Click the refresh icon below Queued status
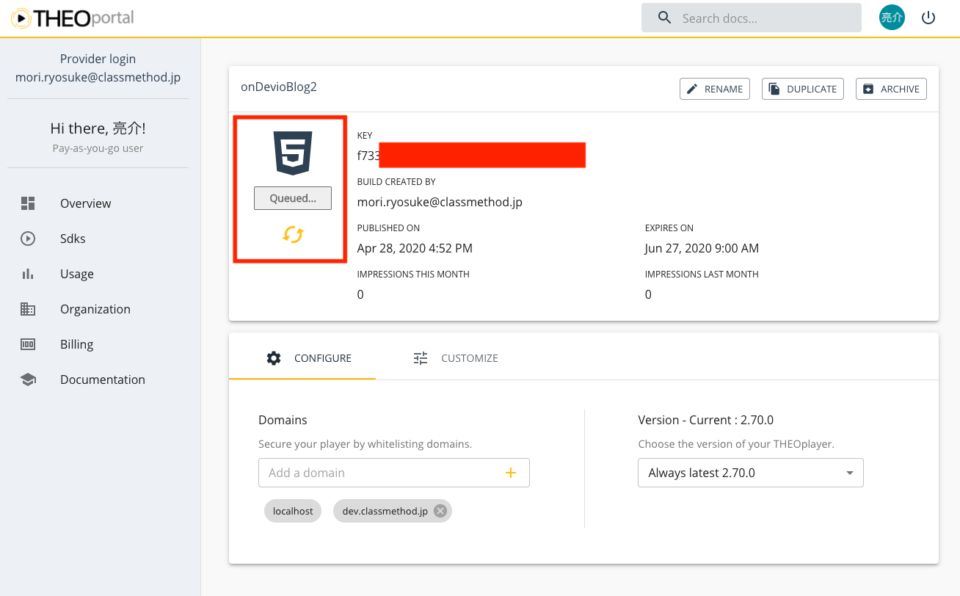 click(x=292, y=232)
